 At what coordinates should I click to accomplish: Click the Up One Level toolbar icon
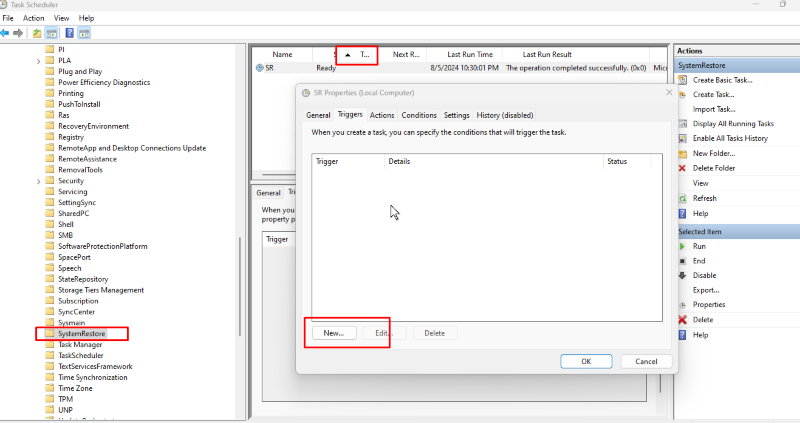(37, 32)
